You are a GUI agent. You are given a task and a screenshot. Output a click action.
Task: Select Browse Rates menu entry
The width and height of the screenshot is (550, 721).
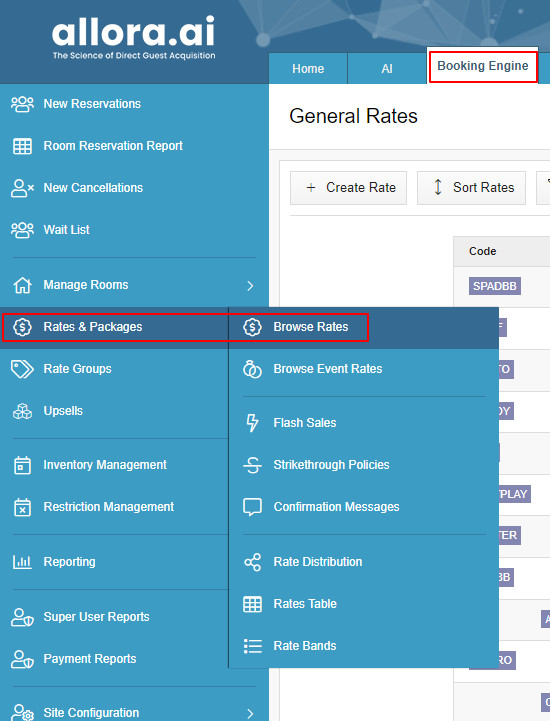tap(364, 327)
